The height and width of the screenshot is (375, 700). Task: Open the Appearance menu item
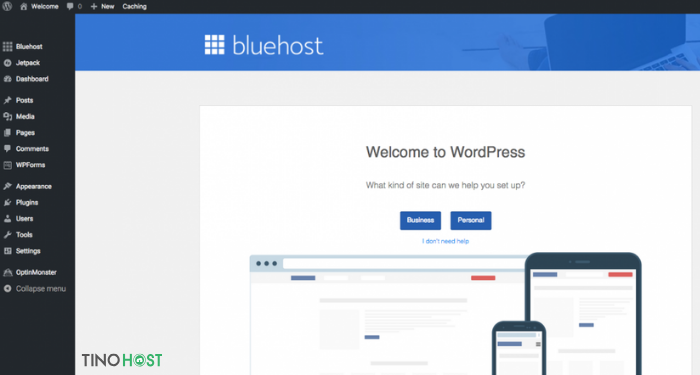pos(33,187)
